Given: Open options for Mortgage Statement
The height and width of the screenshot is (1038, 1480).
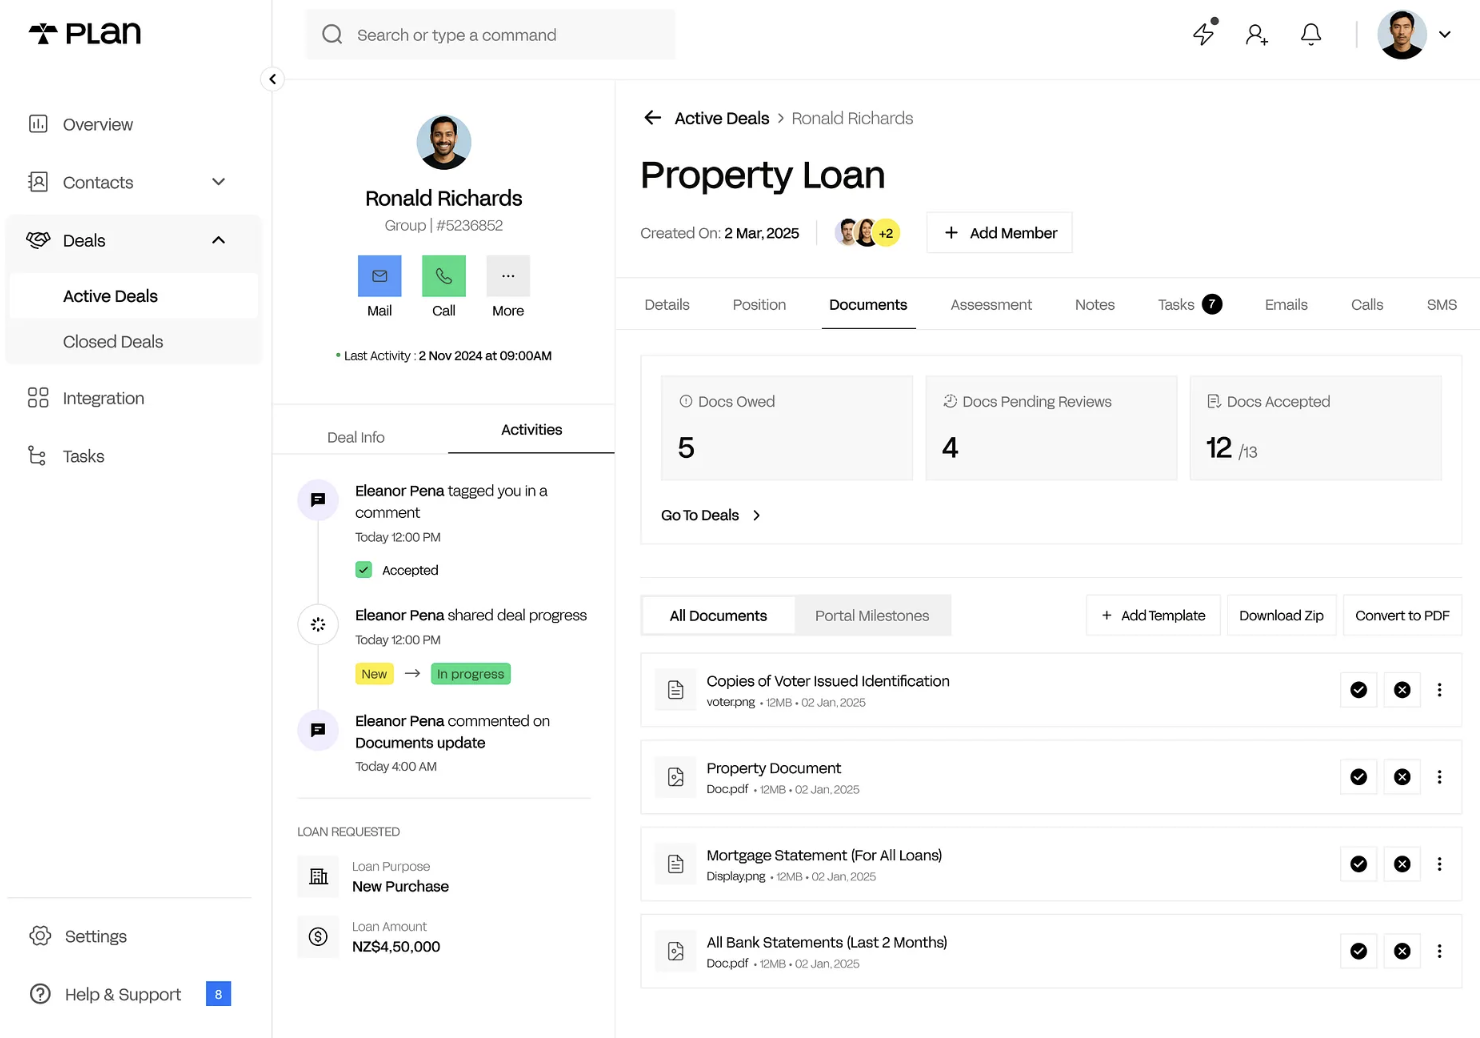Looking at the screenshot, I should (1440, 864).
